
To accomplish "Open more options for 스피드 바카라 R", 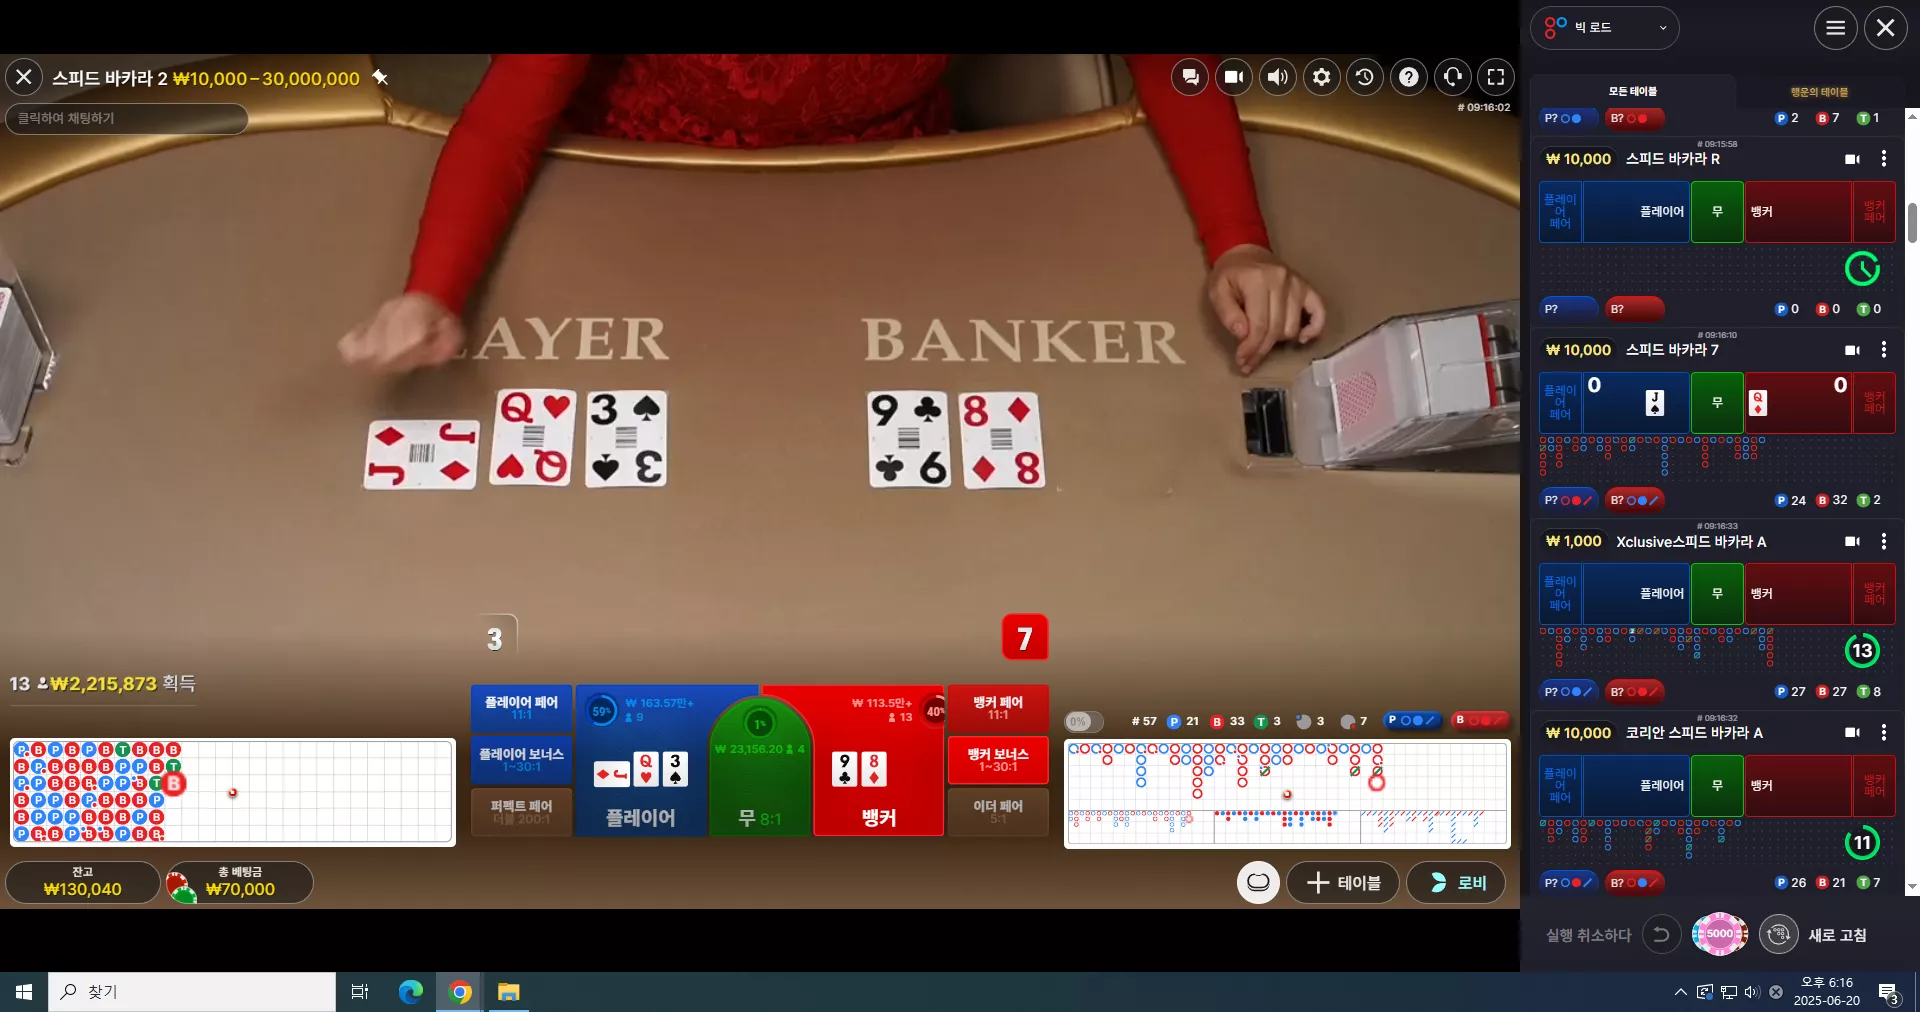I will (1884, 159).
